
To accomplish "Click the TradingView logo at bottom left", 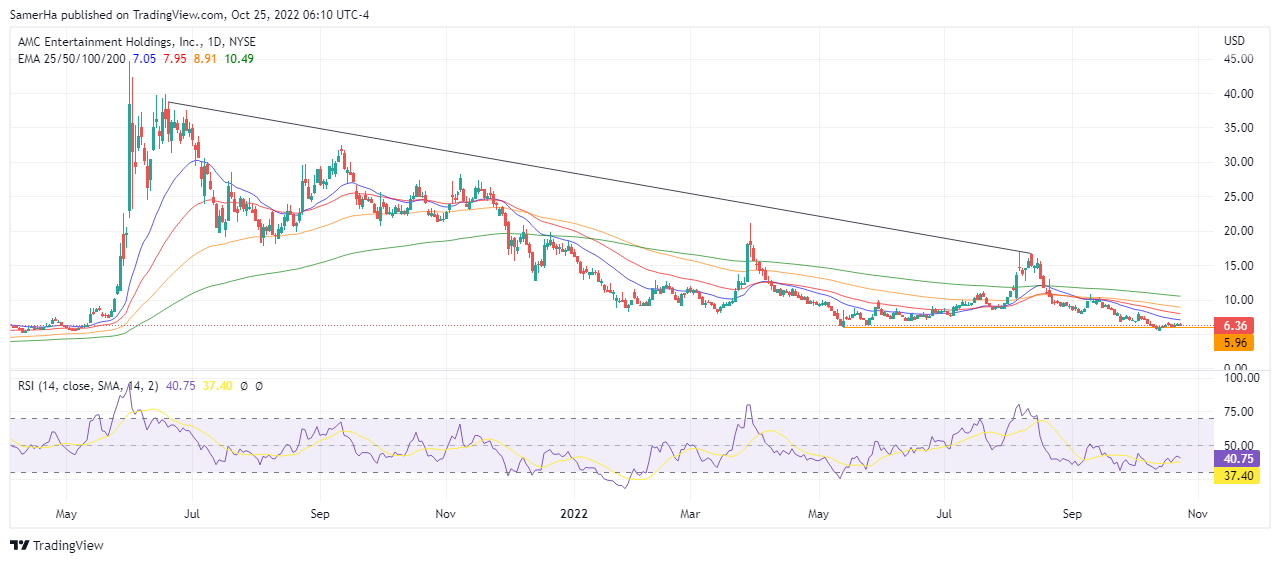I will point(57,545).
